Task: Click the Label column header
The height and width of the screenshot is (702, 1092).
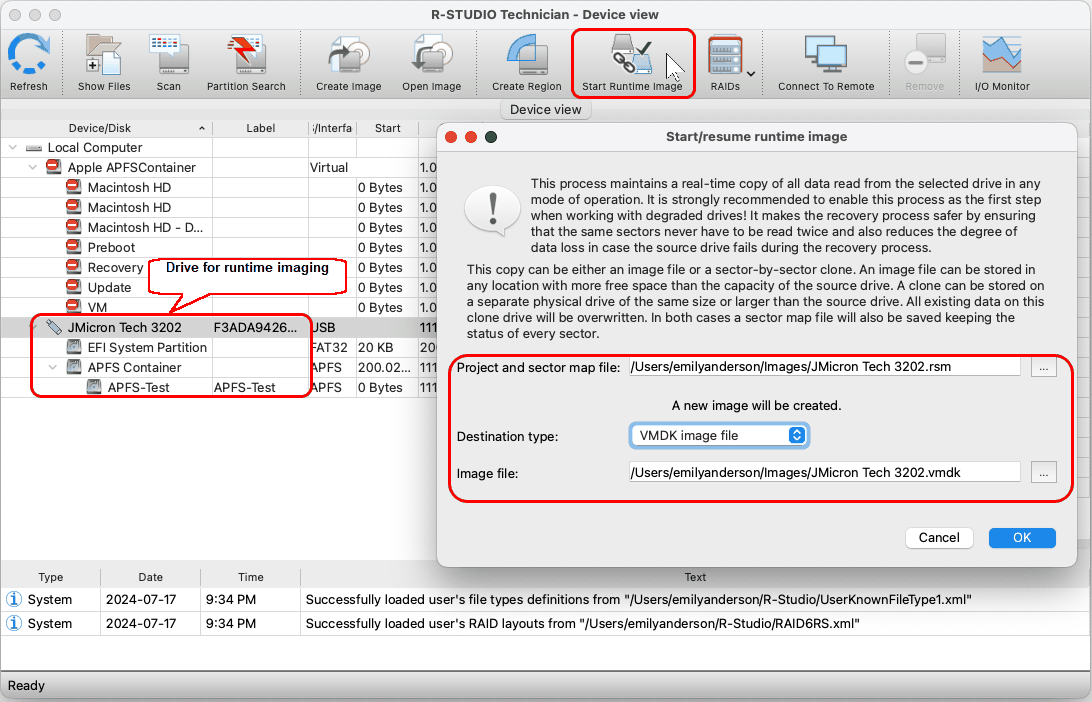Action: coord(260,128)
